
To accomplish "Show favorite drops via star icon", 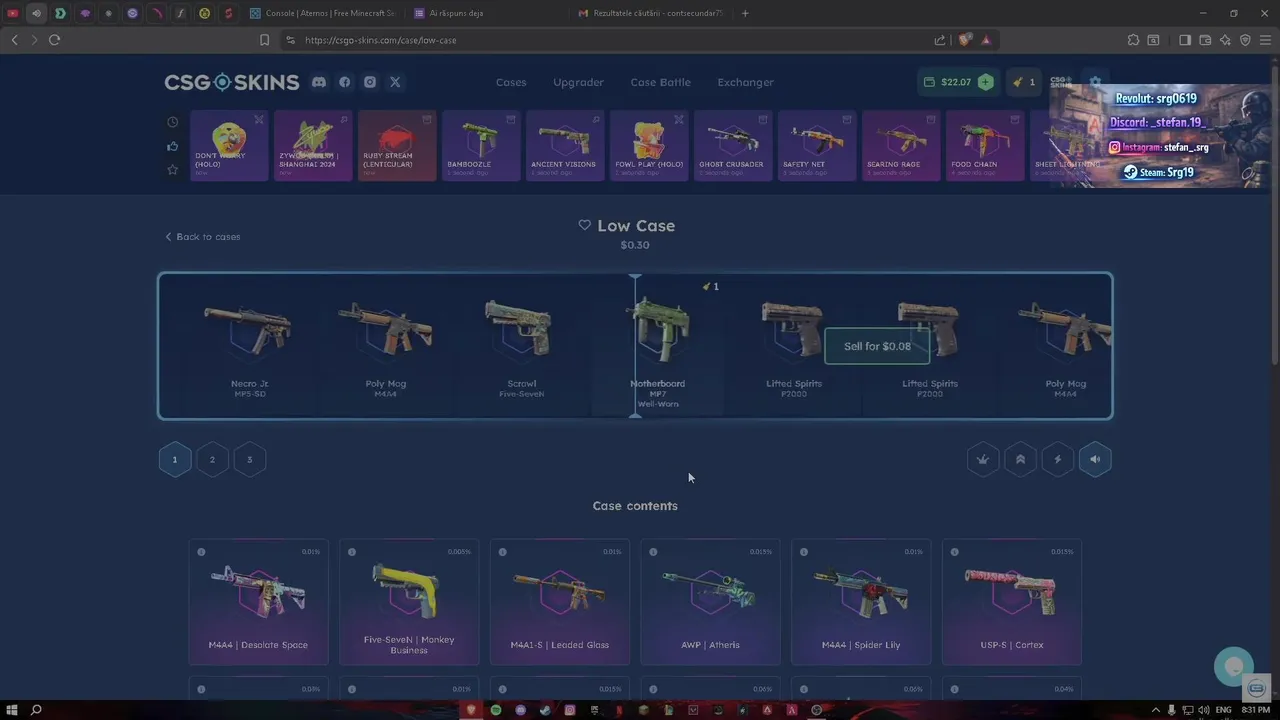I will [172, 170].
